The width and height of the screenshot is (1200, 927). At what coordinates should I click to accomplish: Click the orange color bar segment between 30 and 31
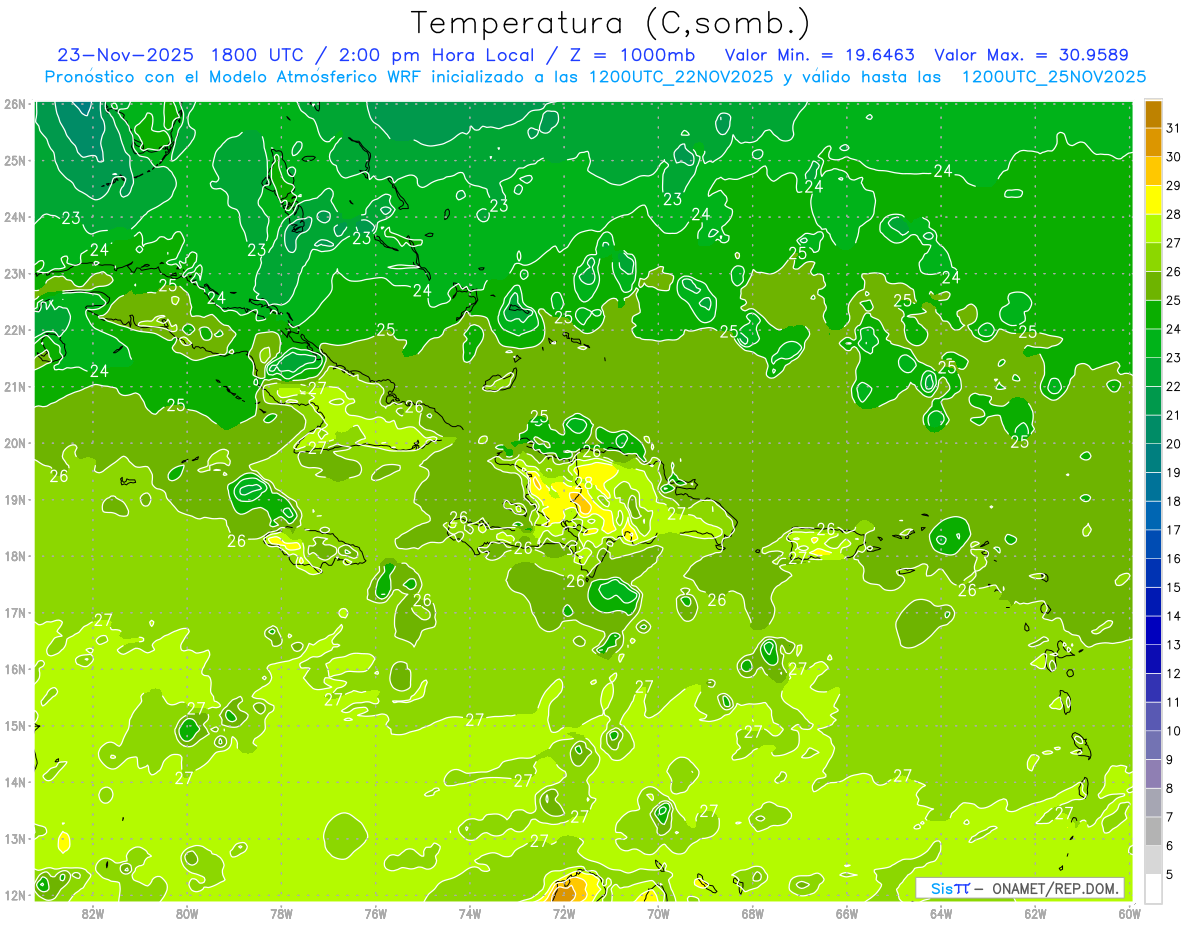click(1153, 143)
